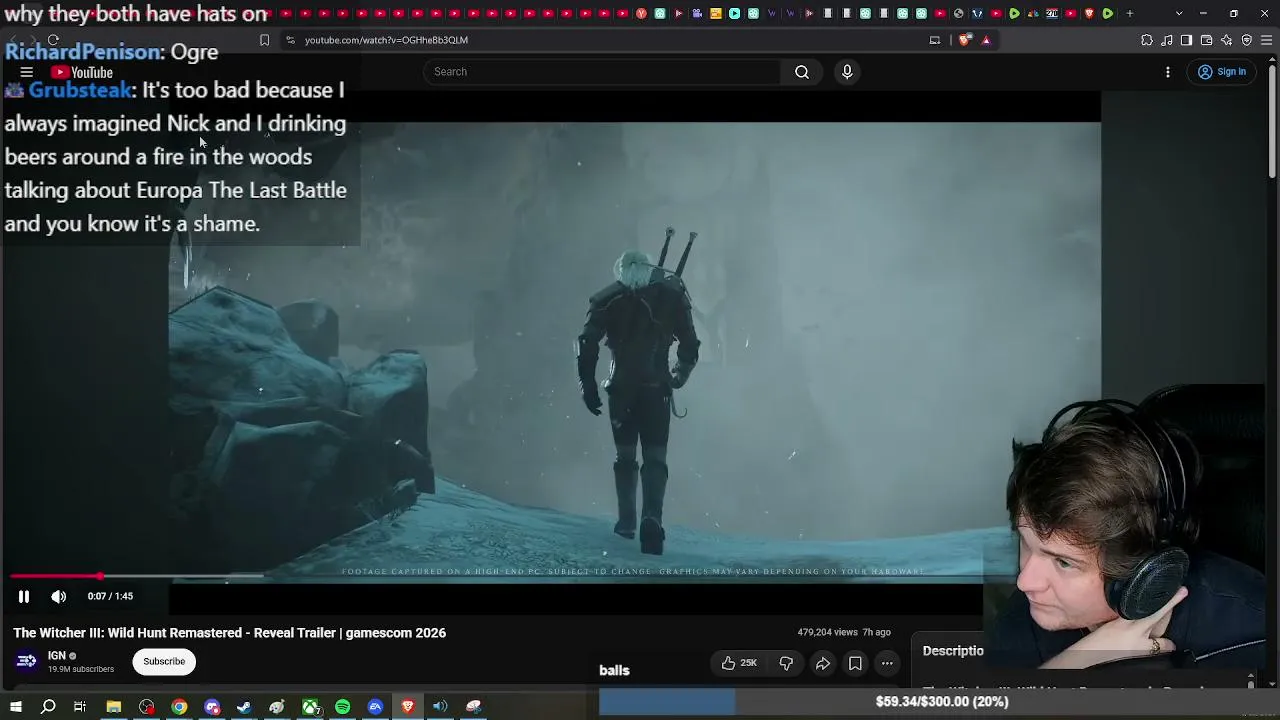Open Windows taskbar search
This screenshot has height=720, width=1280.
pyautogui.click(x=48, y=707)
